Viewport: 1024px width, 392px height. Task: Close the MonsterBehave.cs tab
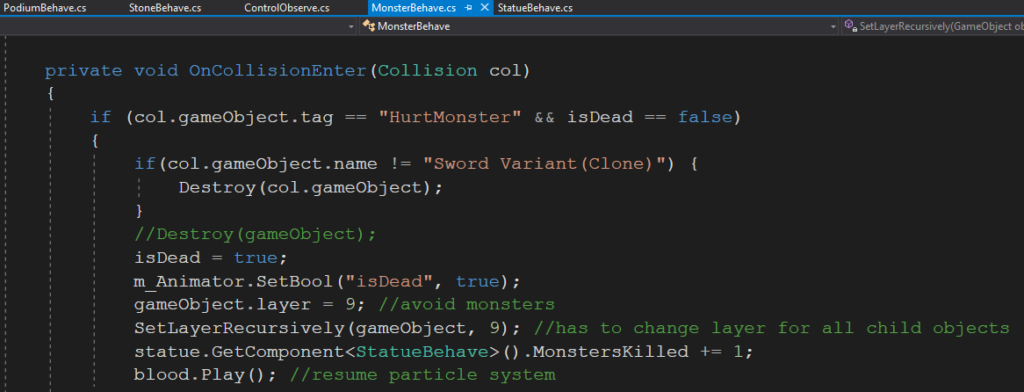click(484, 8)
